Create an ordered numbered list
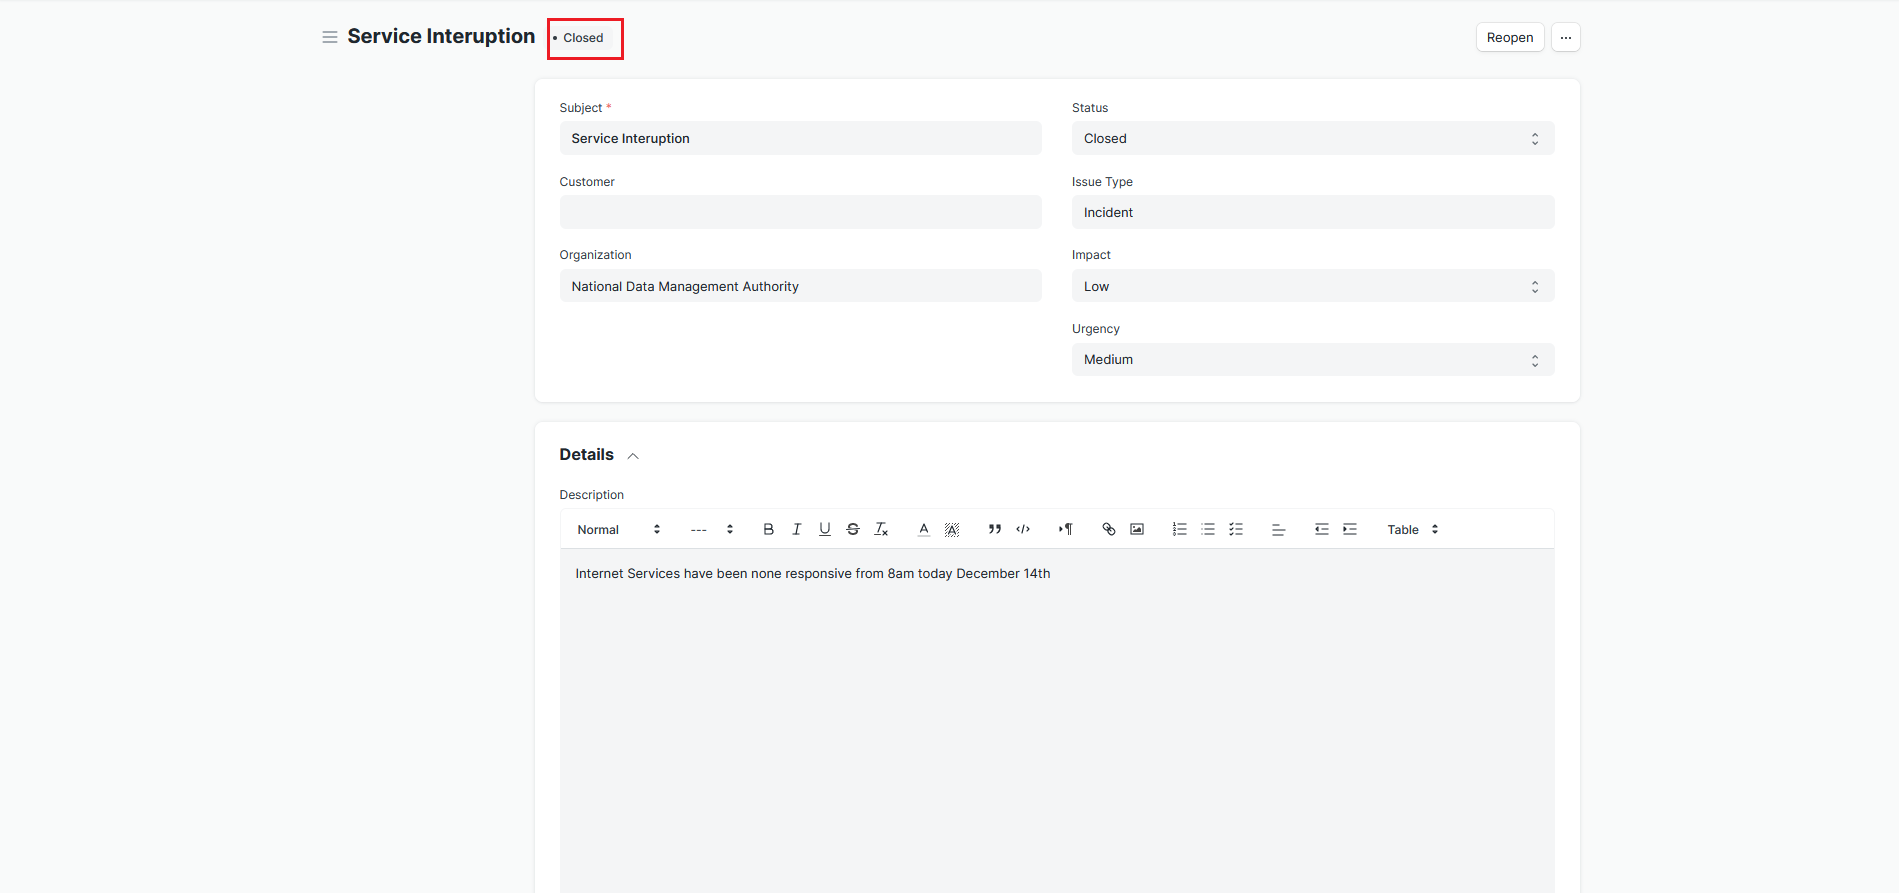 pos(1179,529)
